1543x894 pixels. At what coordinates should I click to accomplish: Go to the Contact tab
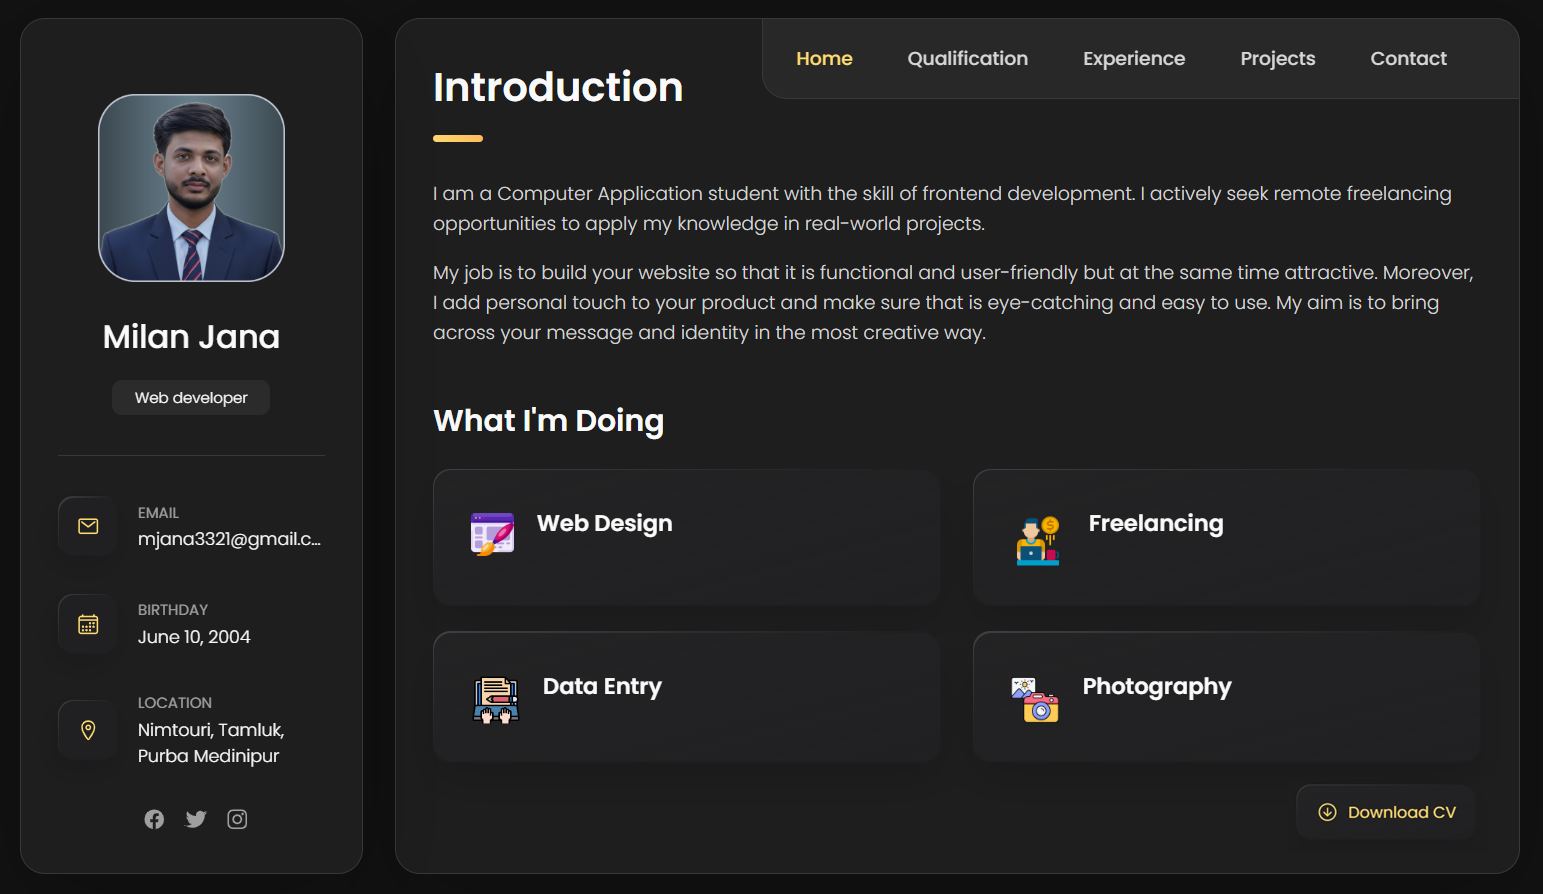click(x=1408, y=58)
